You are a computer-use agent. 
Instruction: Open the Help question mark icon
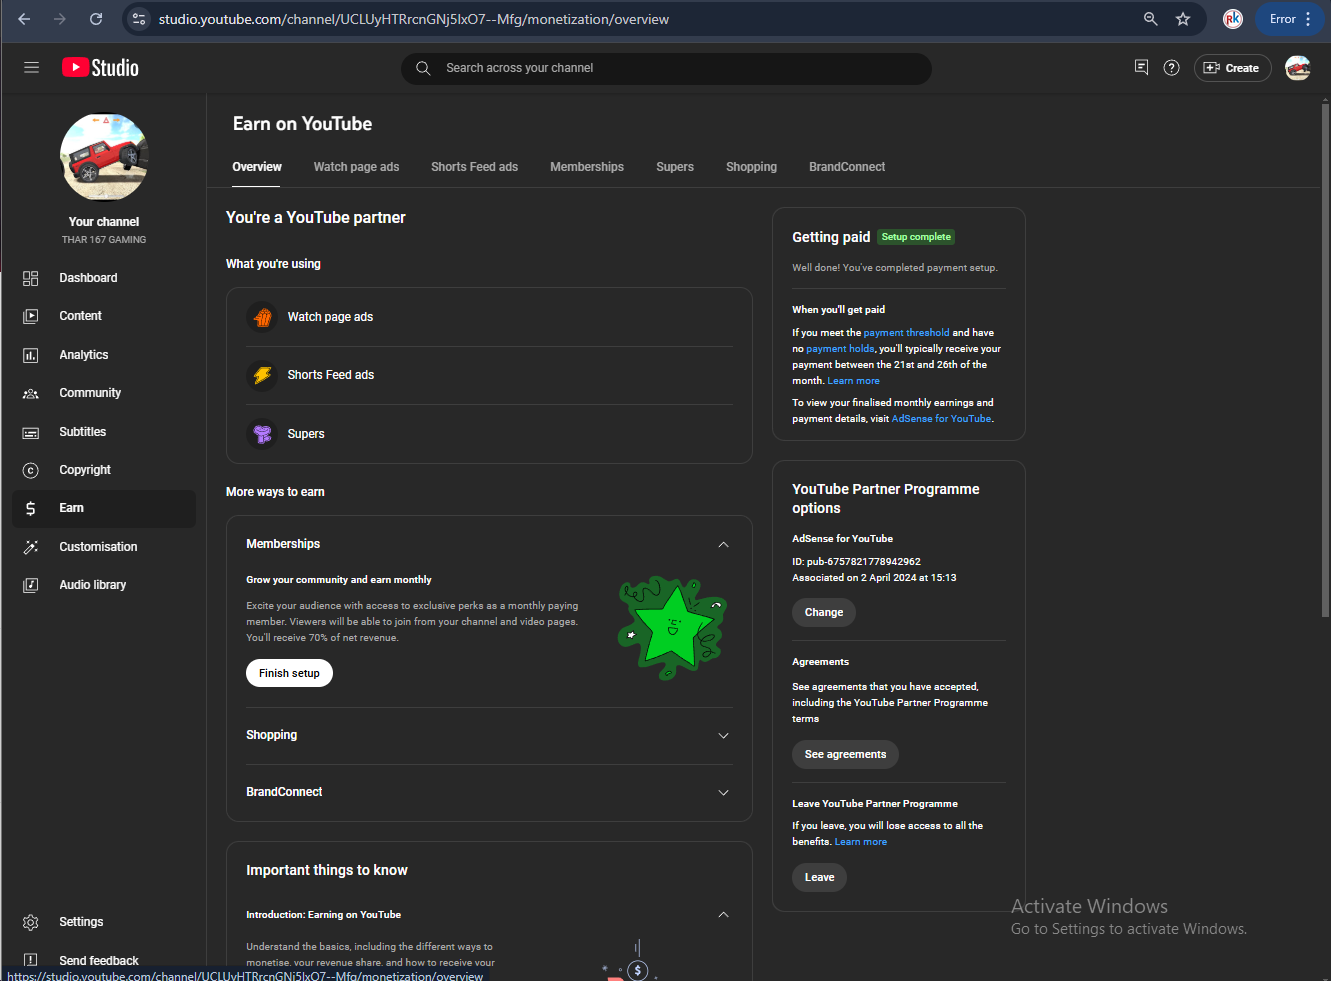(1171, 68)
